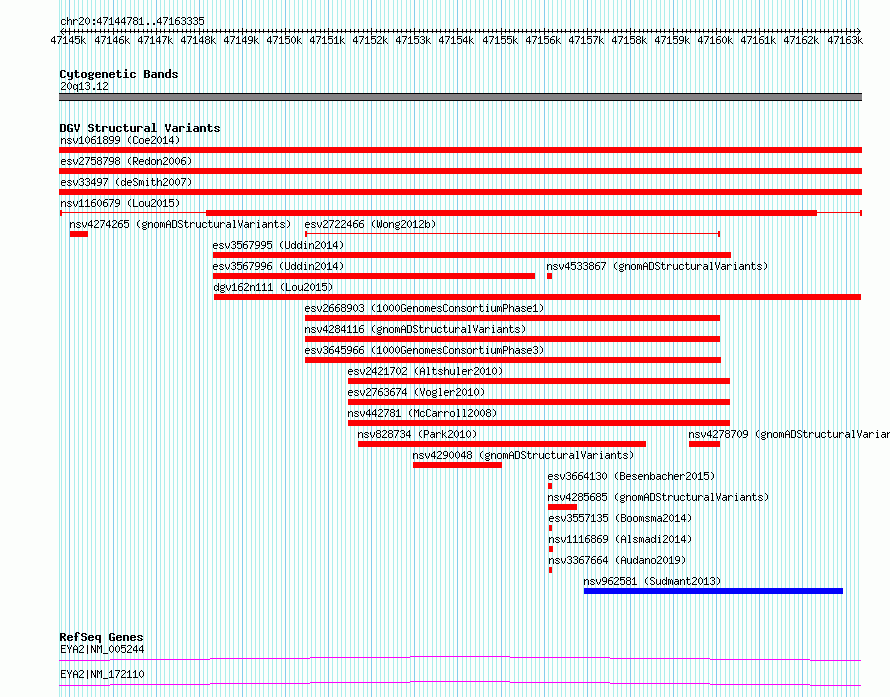Click the EYA2 NM_005244 magenta gene line

[460, 658]
